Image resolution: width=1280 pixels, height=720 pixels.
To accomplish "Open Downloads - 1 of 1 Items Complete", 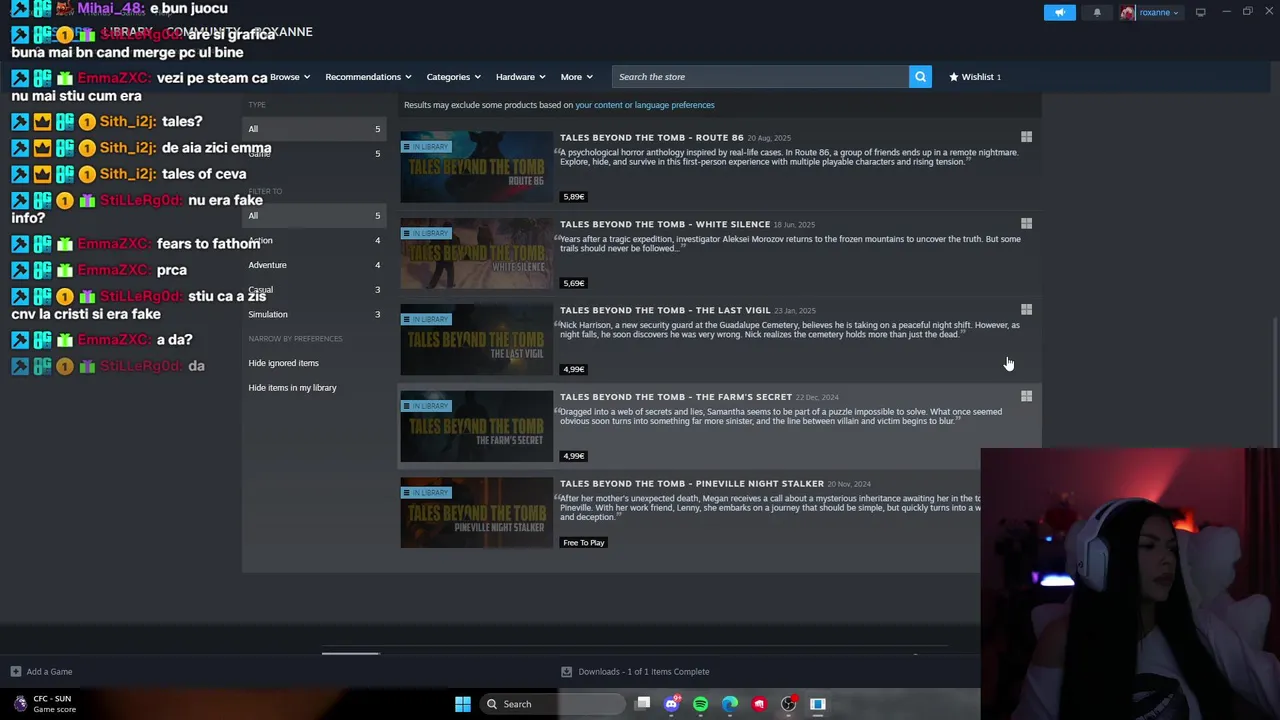I will [x=644, y=672].
